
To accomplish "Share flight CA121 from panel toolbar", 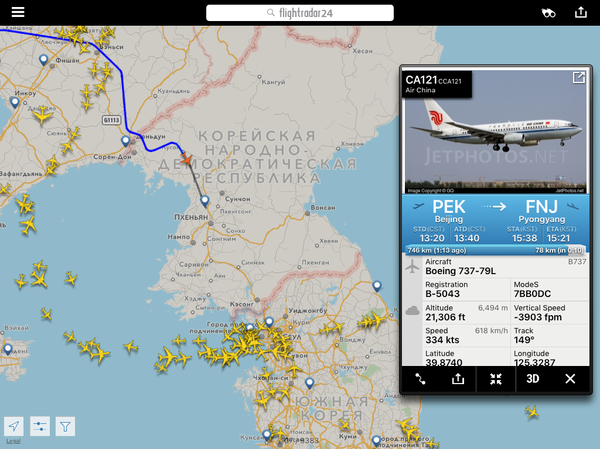I will click(458, 379).
